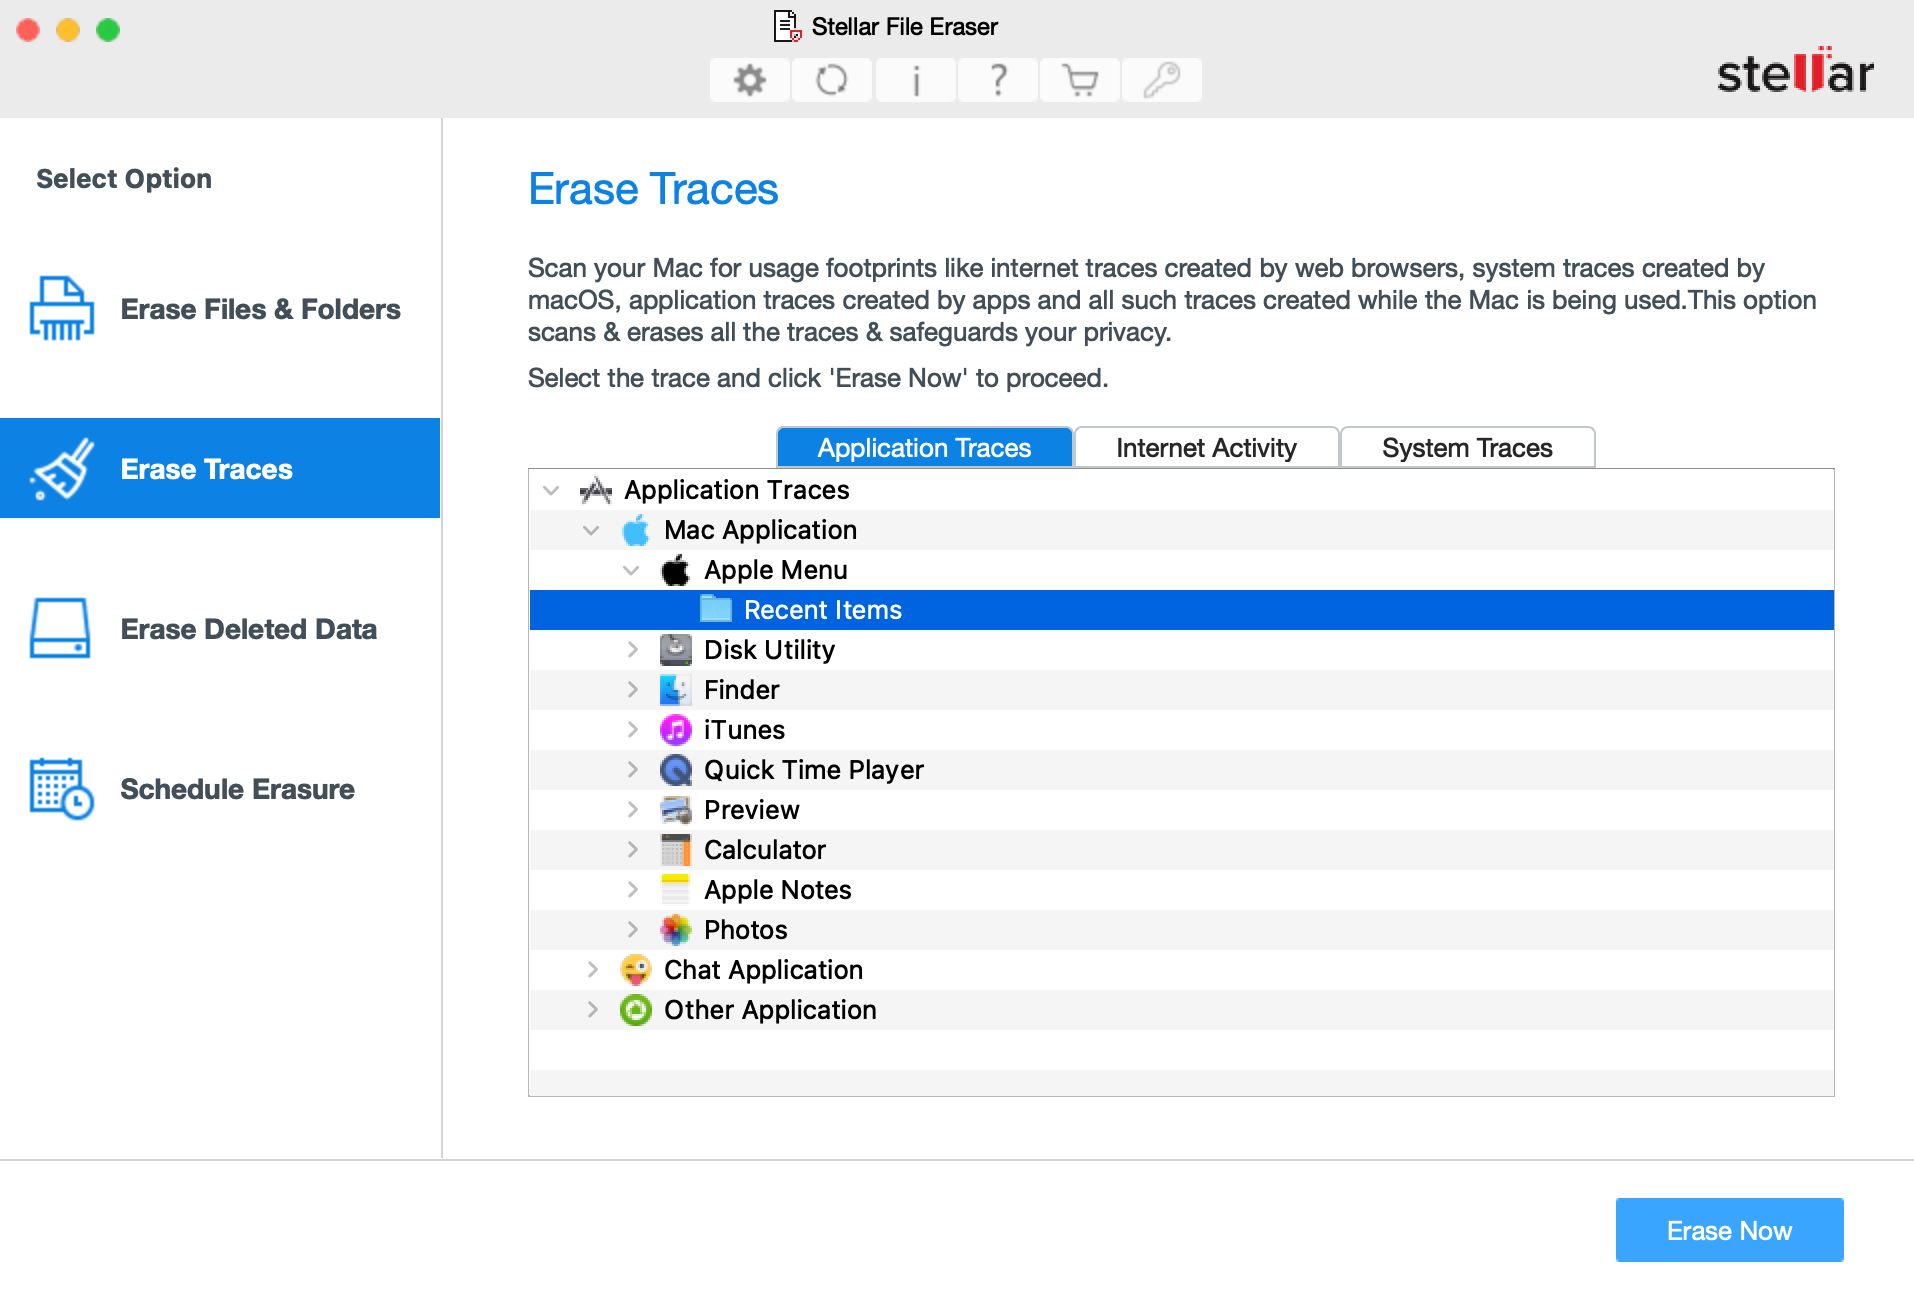The width and height of the screenshot is (1914, 1295).
Task: Click the green zoom window button
Action: [108, 30]
